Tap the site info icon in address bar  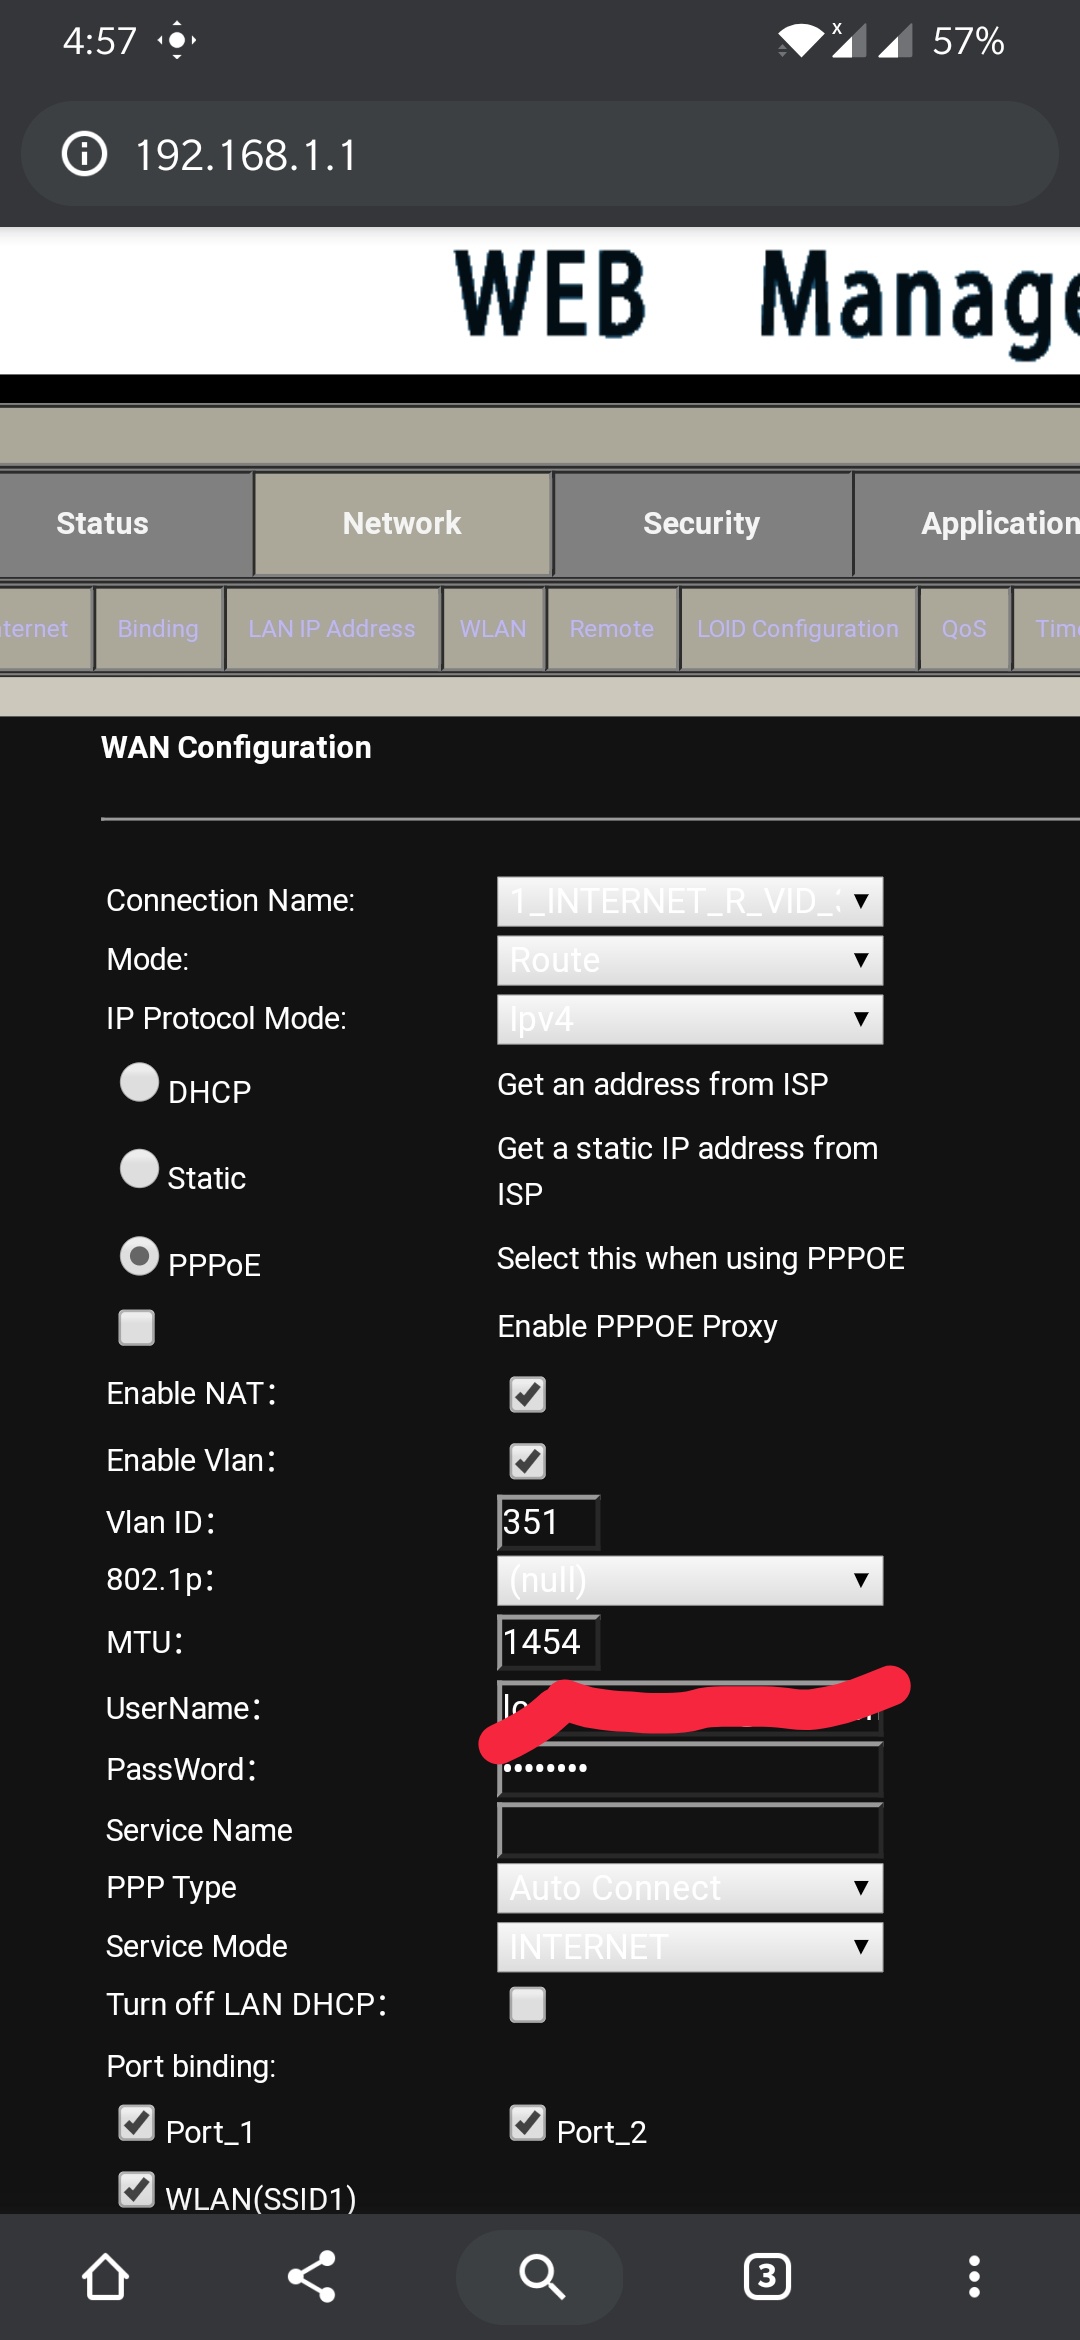[85, 154]
